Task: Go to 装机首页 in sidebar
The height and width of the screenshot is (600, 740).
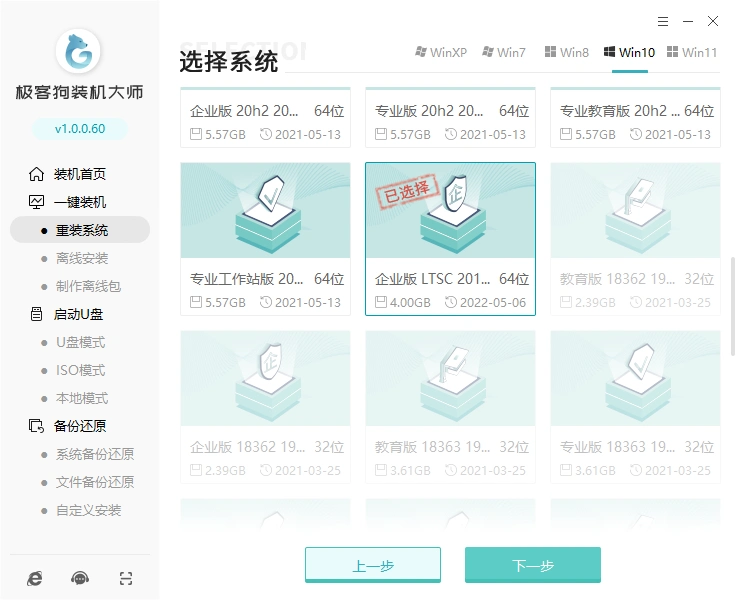Action: coord(79,174)
